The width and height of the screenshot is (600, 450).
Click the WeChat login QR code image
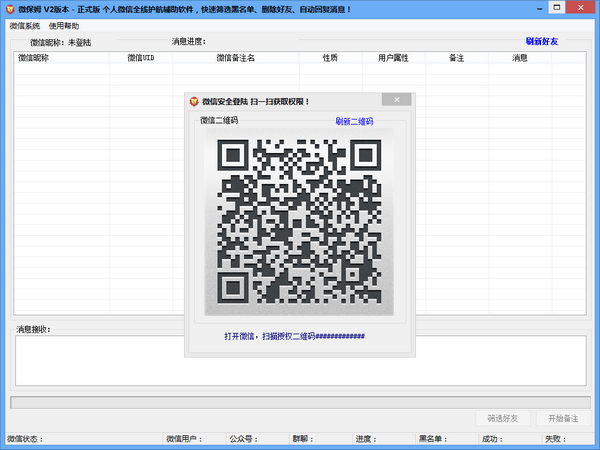(x=299, y=222)
